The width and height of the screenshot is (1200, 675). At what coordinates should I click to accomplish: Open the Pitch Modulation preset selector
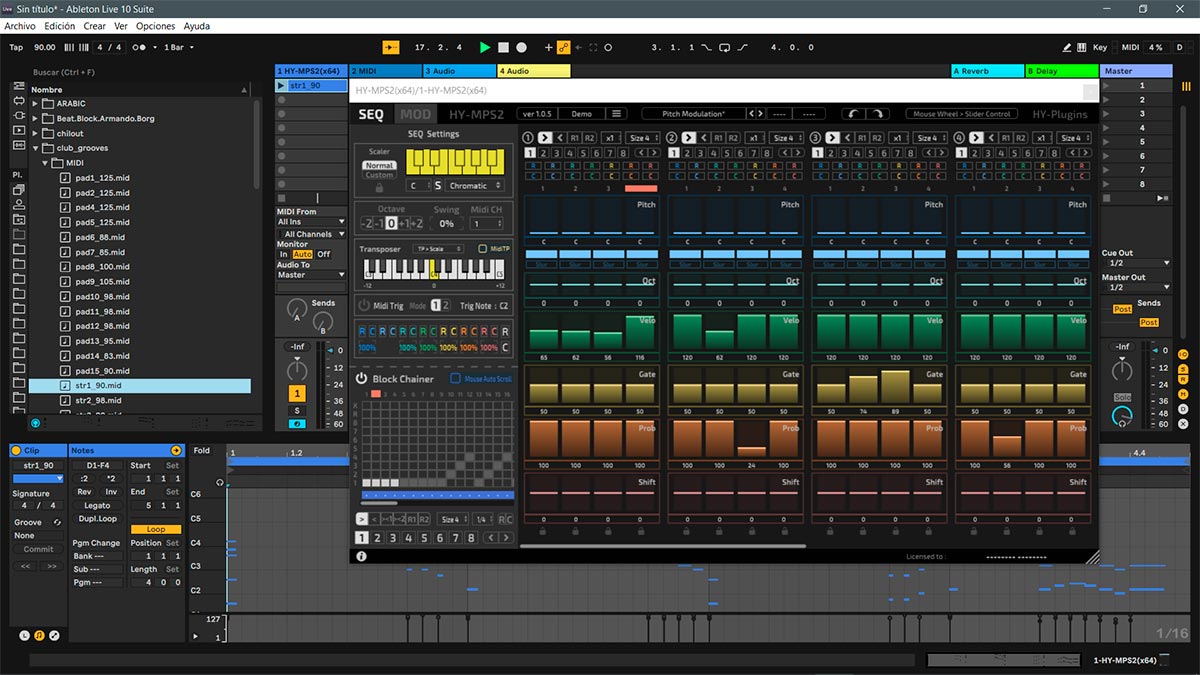694,114
